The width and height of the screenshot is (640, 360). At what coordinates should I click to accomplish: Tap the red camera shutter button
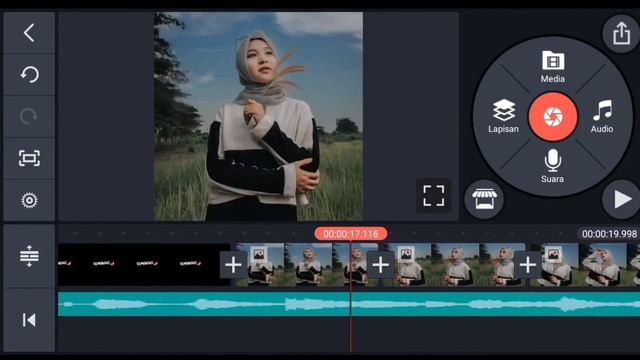point(553,117)
